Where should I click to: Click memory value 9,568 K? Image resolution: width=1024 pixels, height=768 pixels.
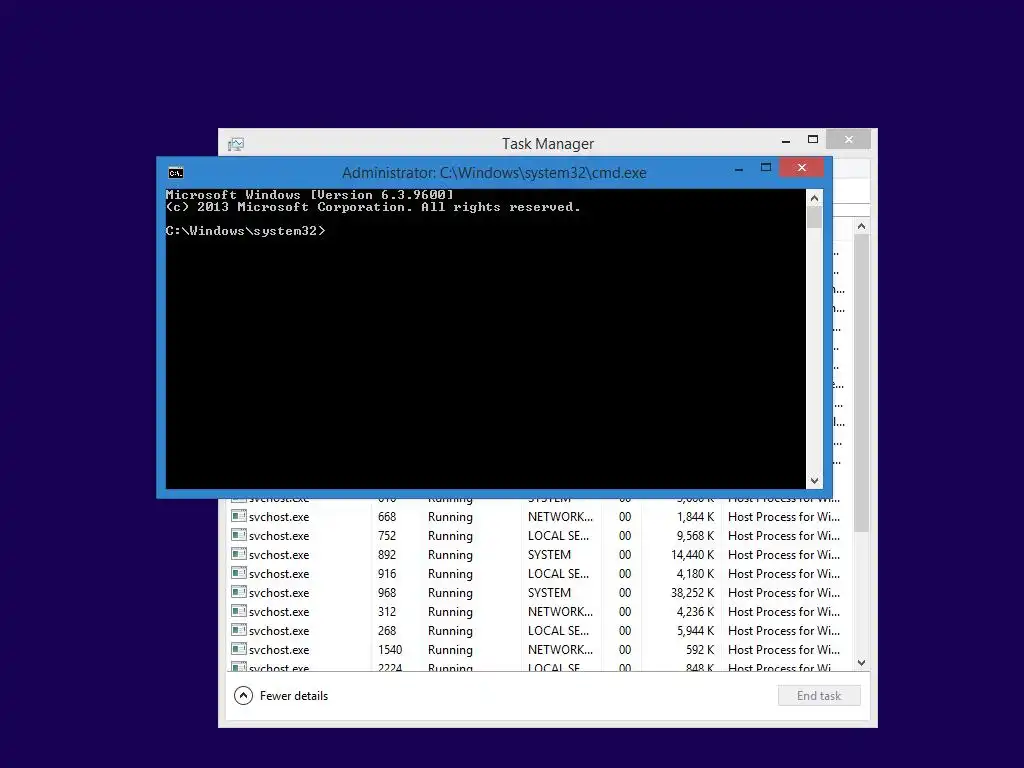[x=696, y=536]
